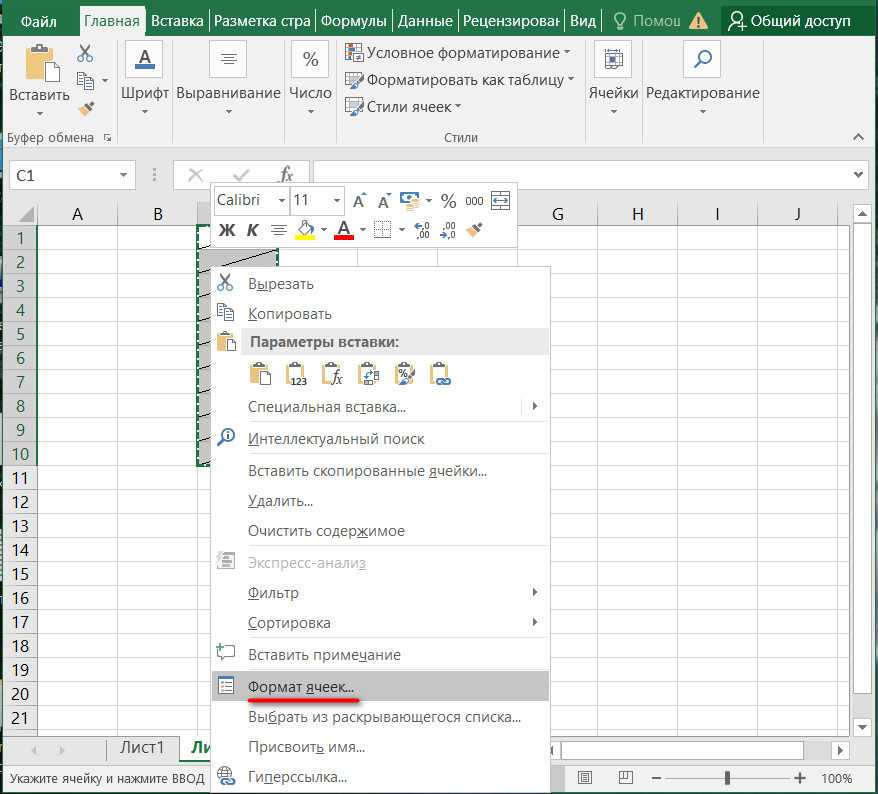This screenshot has height=794, width=878.
Task: Click the merge and center icon in the mini toolbar
Action: tap(500, 201)
